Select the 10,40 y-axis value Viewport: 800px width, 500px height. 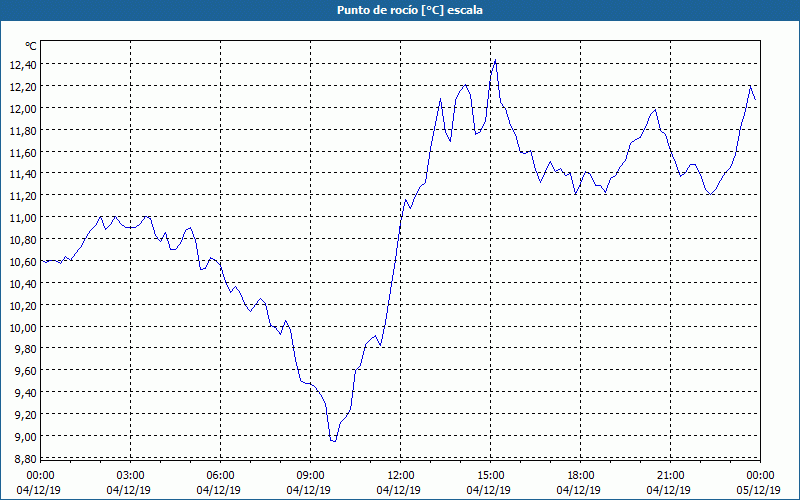click(23, 284)
